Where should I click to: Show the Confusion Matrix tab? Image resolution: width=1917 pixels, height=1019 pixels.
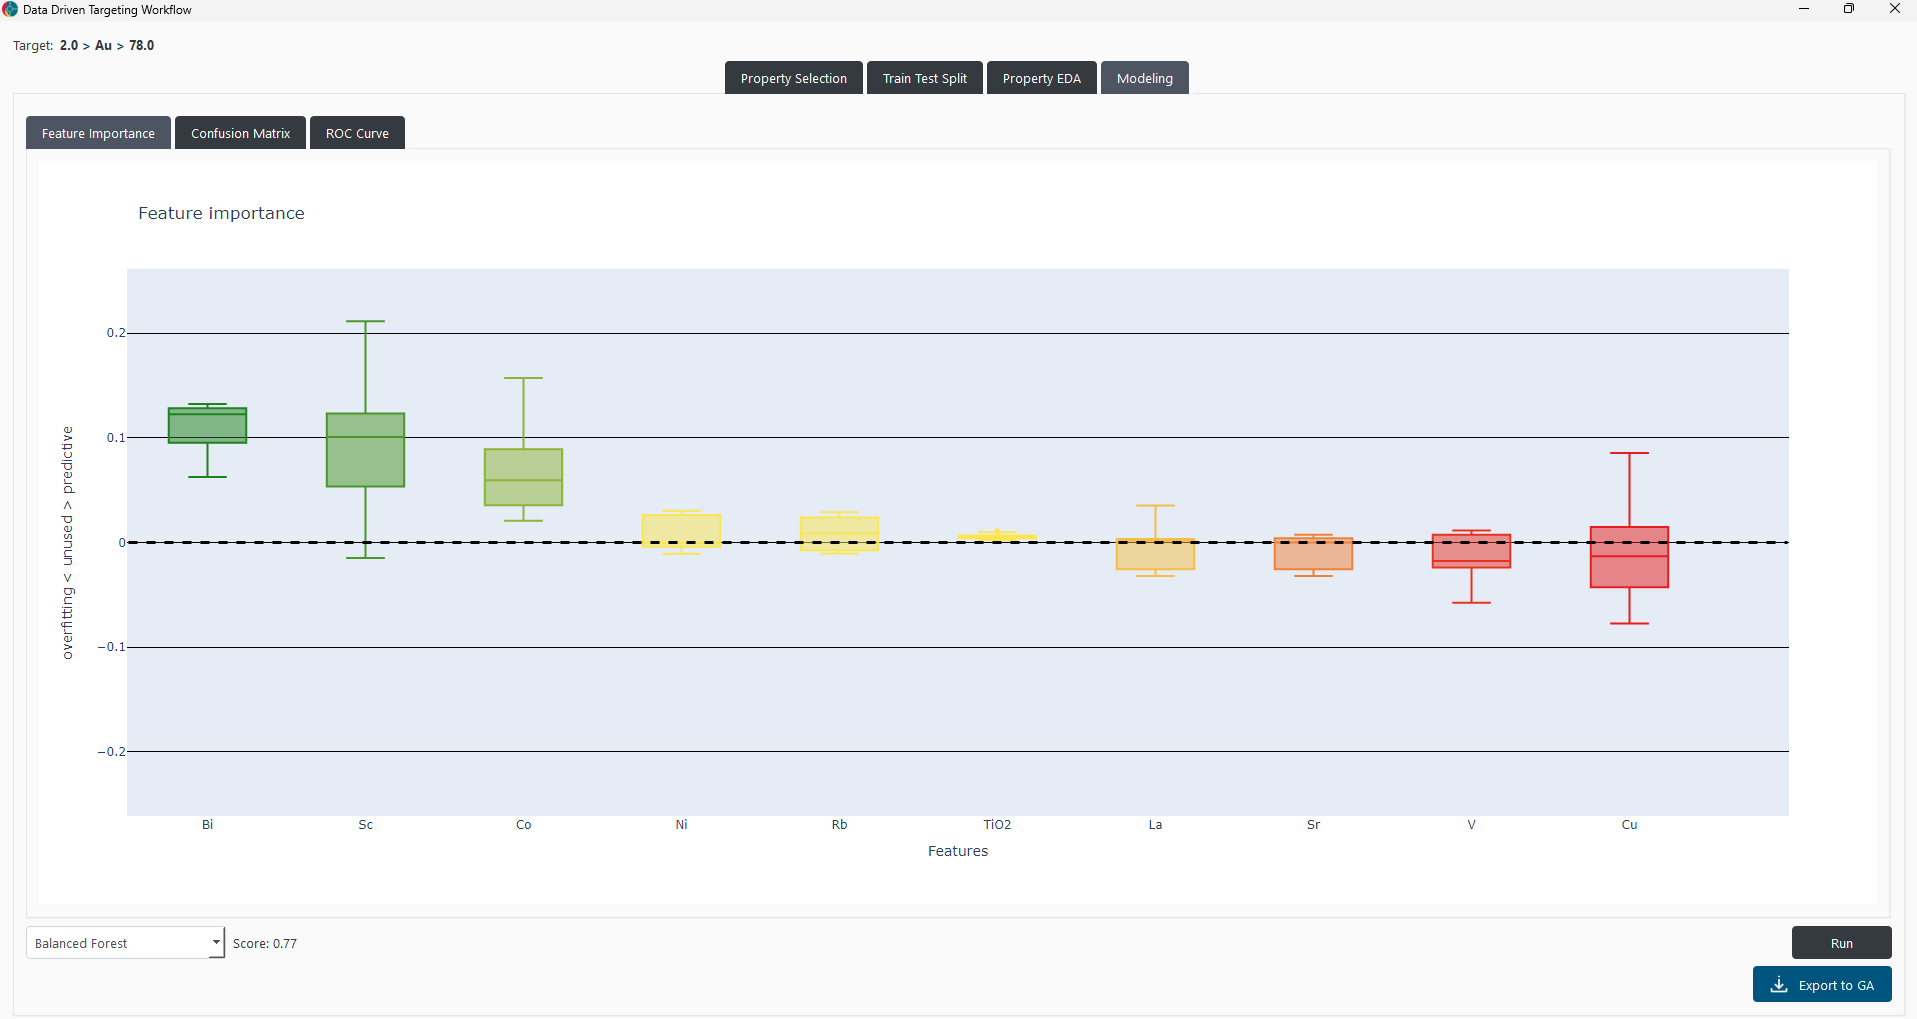[x=240, y=133]
